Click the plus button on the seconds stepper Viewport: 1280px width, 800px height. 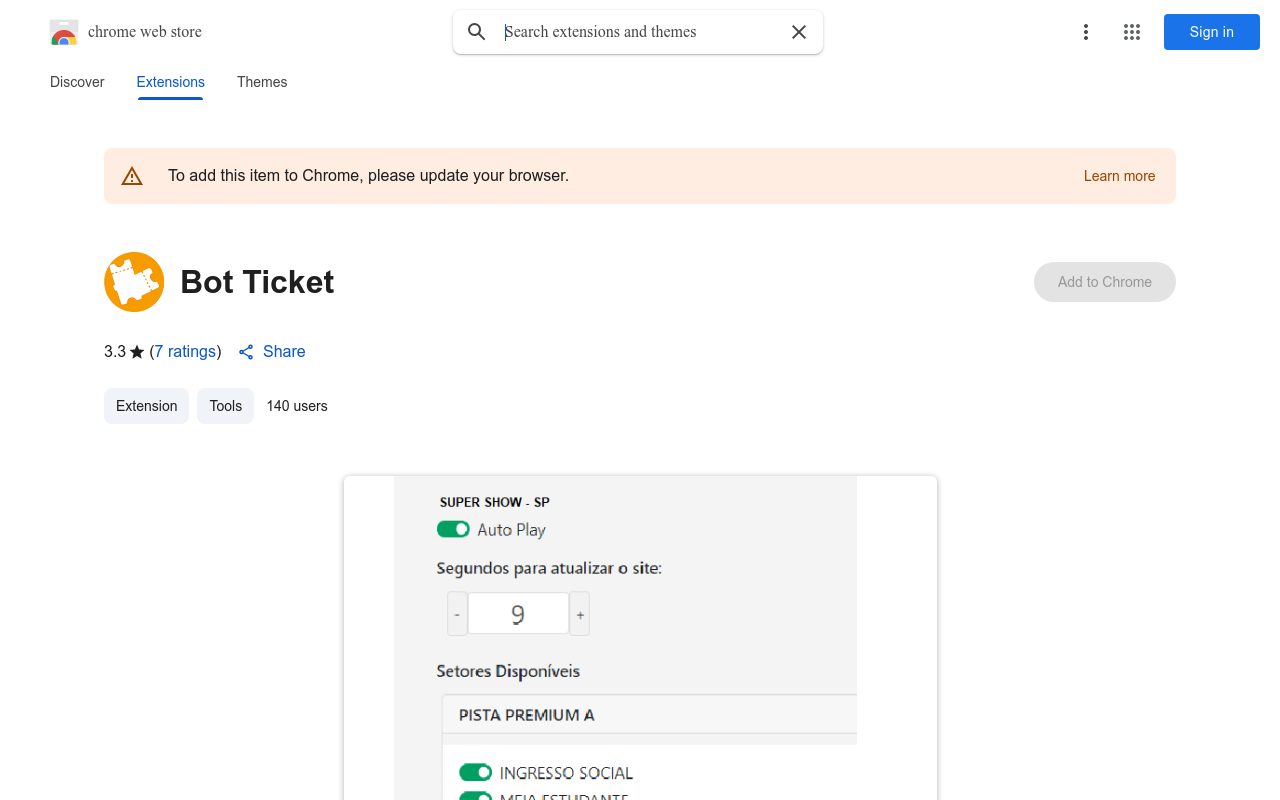click(579, 613)
